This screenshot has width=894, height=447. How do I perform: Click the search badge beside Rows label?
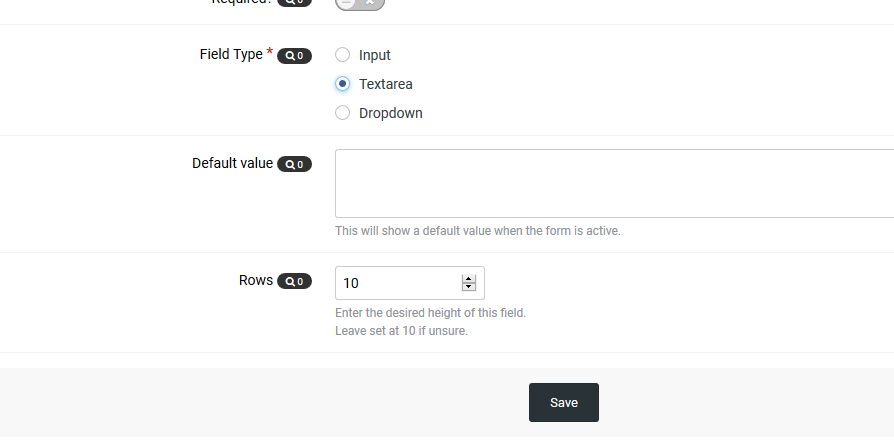294,282
